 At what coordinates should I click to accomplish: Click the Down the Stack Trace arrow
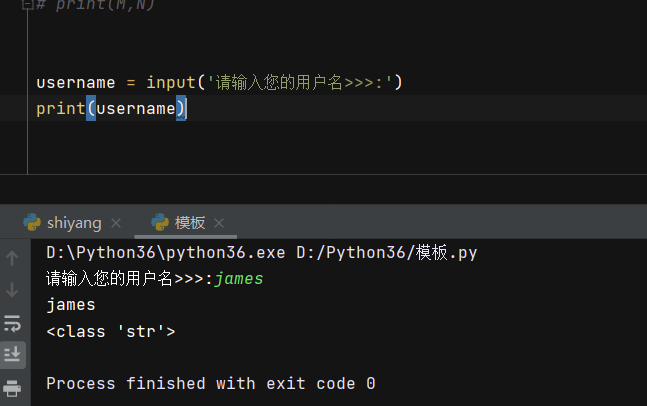click(x=12, y=290)
